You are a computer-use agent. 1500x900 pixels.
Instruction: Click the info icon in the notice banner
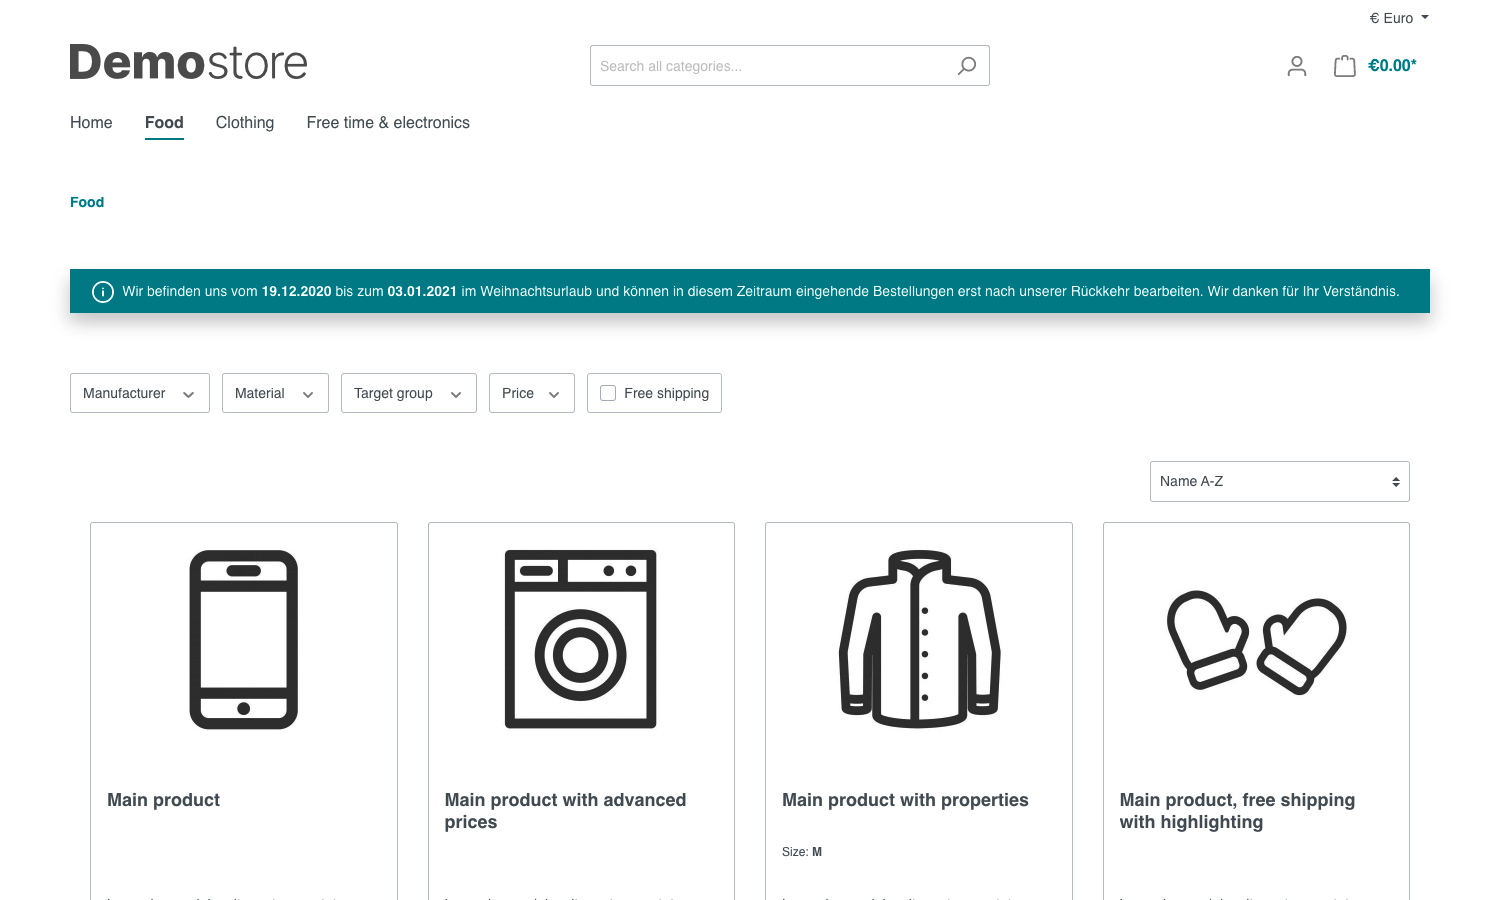(103, 292)
